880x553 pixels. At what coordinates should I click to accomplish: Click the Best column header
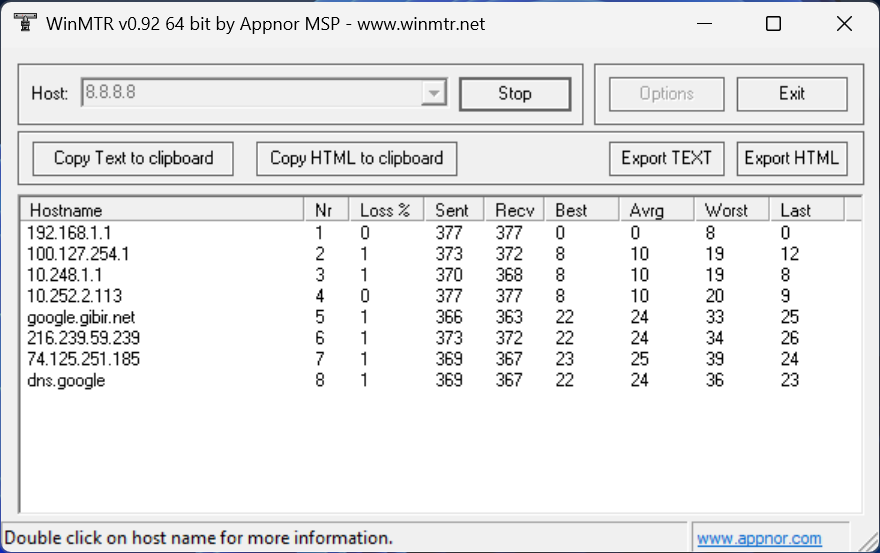[x=582, y=210]
